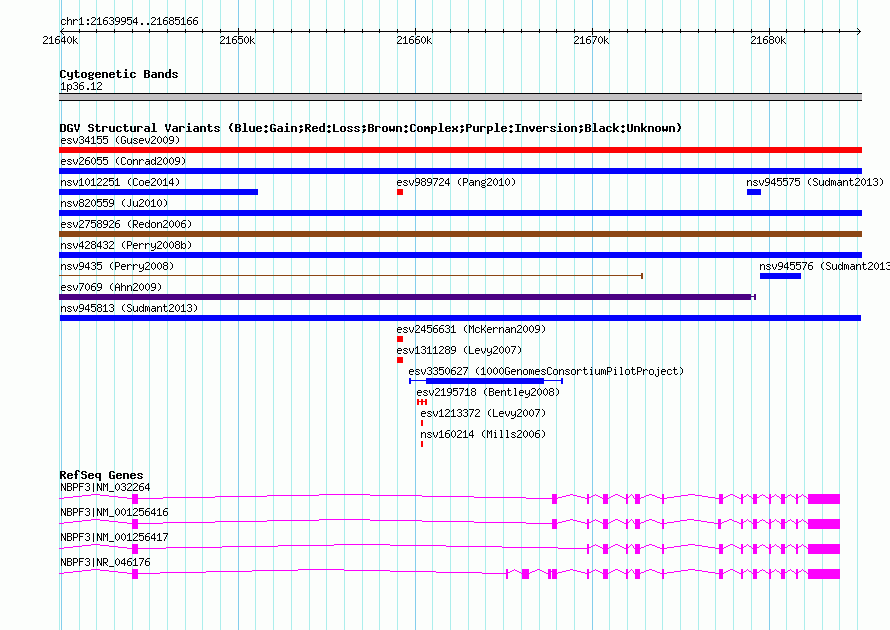The height and width of the screenshot is (630, 890).
Task: Open the NBPF3|NM_001256417 transcript label
Action: (114, 537)
